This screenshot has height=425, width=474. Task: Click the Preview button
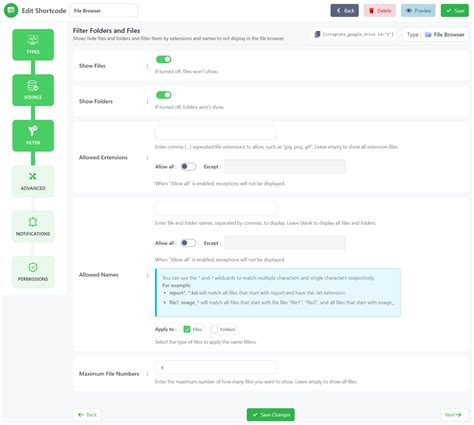pos(418,11)
